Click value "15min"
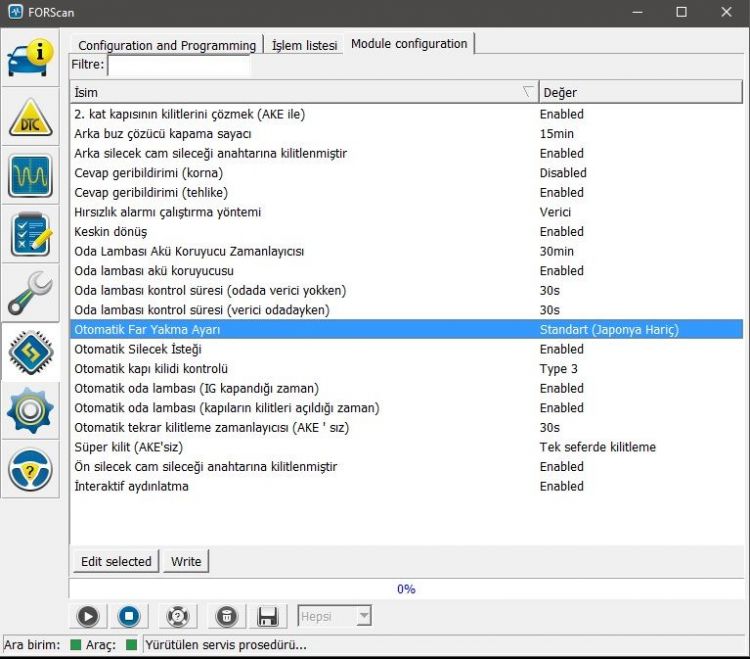750x659 pixels. (557, 134)
